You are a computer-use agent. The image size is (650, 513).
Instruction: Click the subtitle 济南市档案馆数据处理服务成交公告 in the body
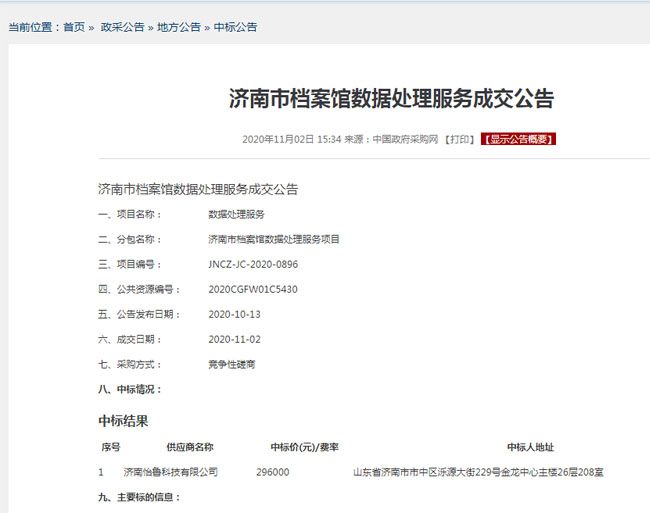[198, 189]
